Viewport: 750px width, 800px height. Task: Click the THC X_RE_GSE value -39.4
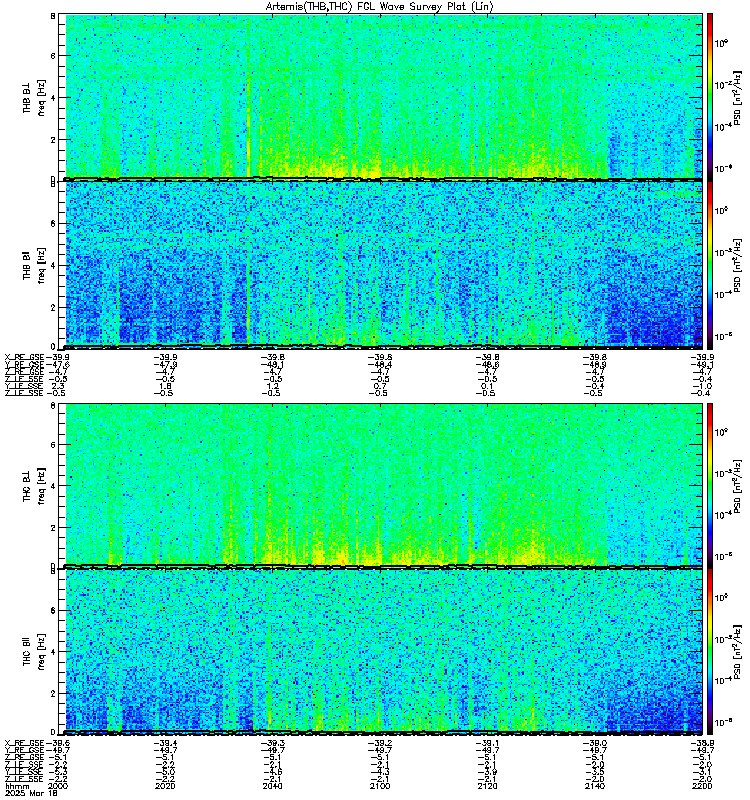click(166, 743)
